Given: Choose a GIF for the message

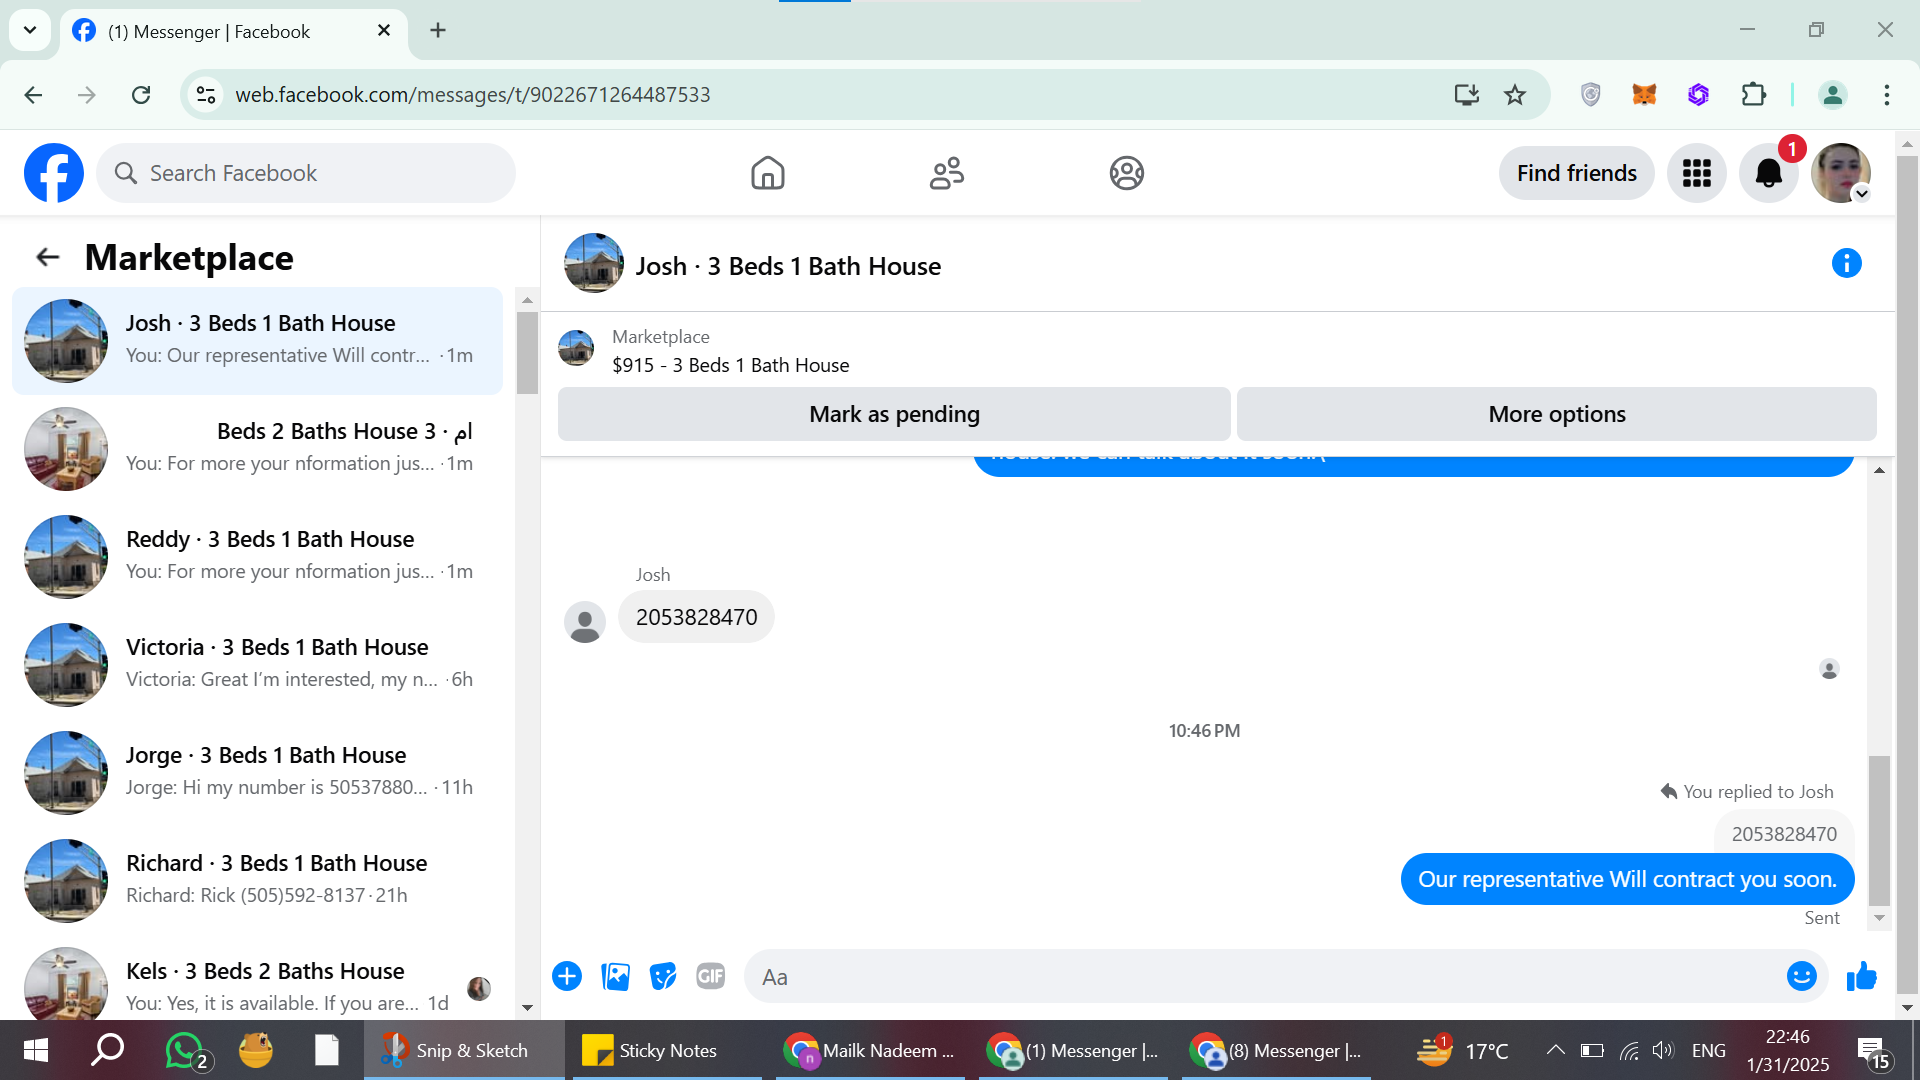Looking at the screenshot, I should [x=710, y=976].
